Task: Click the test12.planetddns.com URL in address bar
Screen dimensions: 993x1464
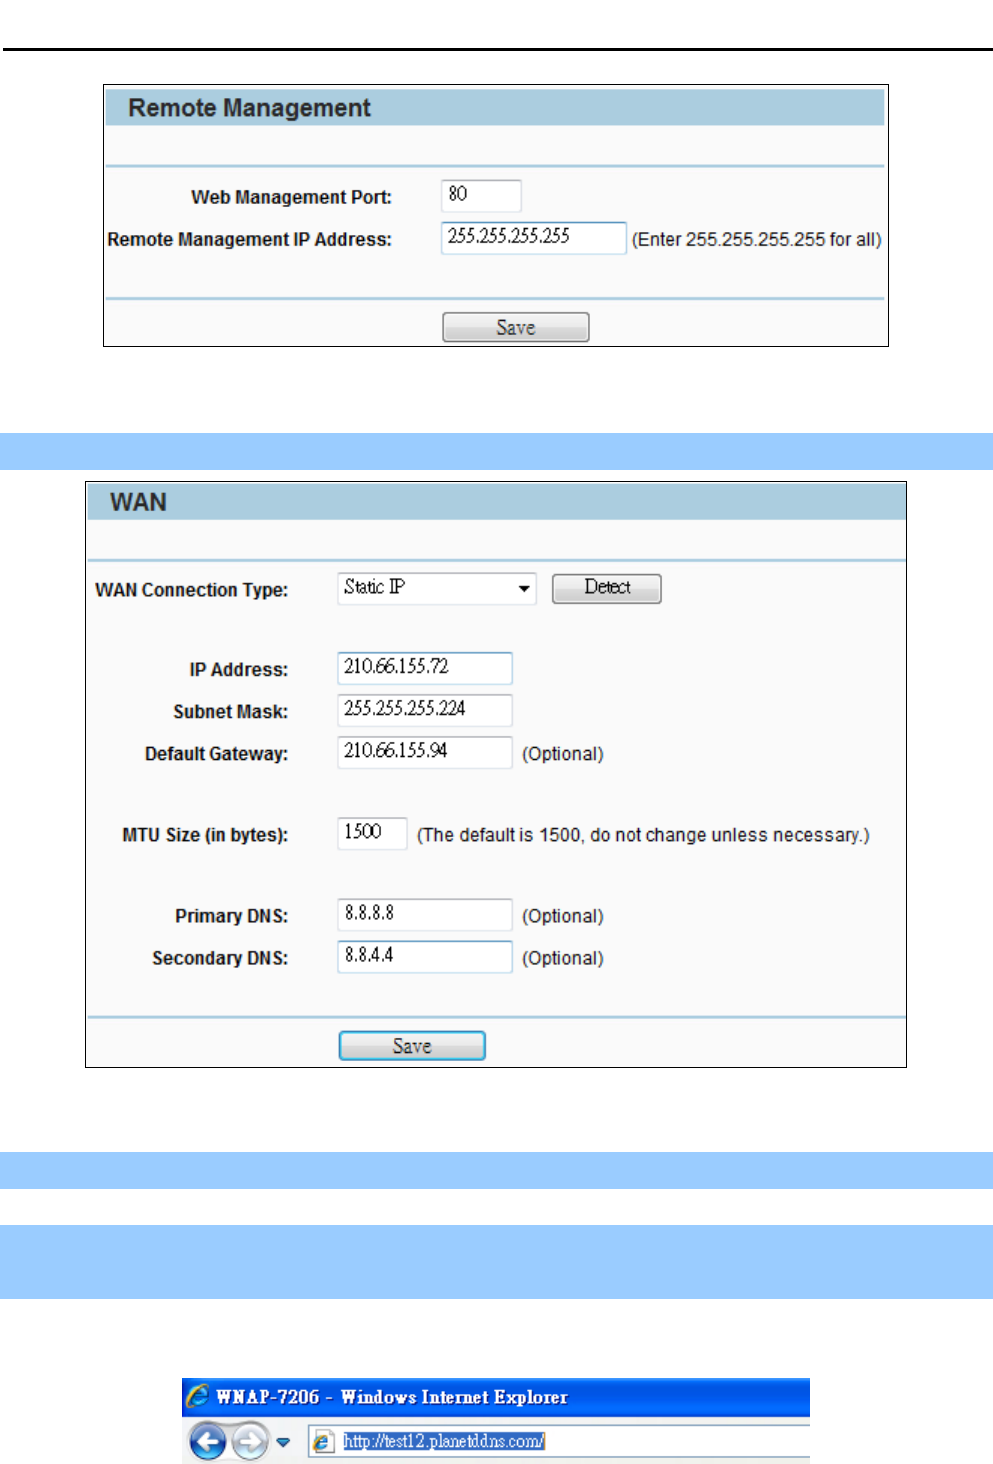Action: click(444, 1441)
